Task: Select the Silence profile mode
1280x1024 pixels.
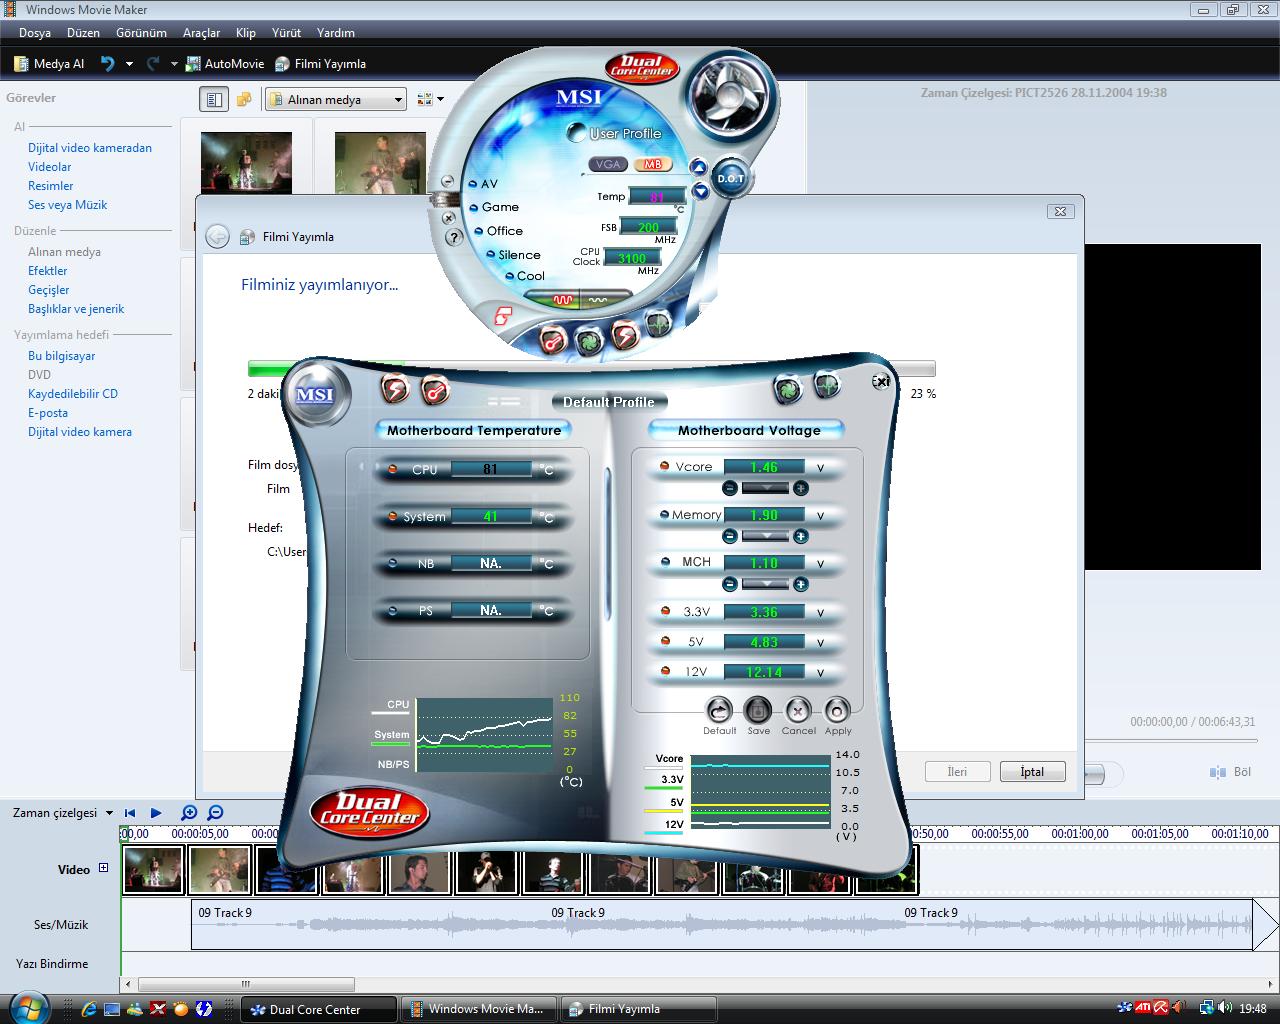Action: pyautogui.click(x=514, y=255)
